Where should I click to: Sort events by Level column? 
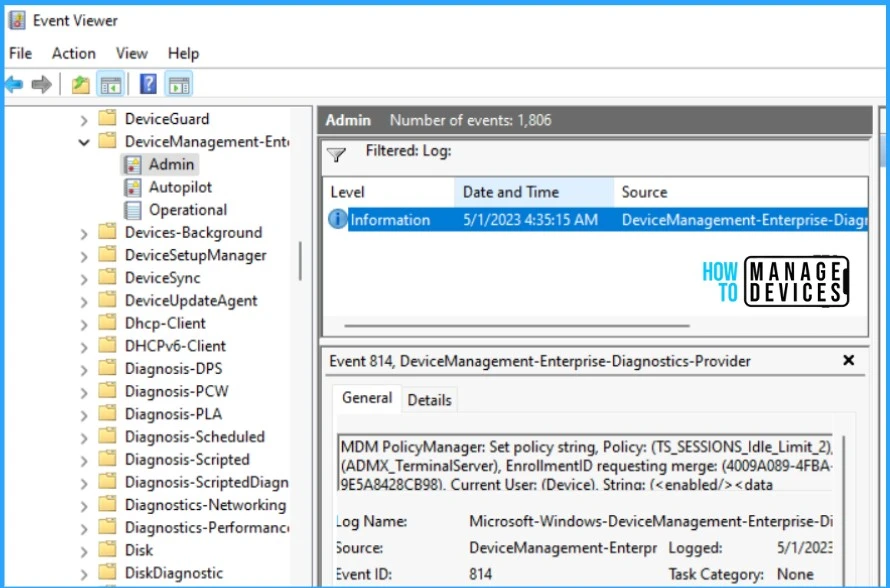(389, 192)
